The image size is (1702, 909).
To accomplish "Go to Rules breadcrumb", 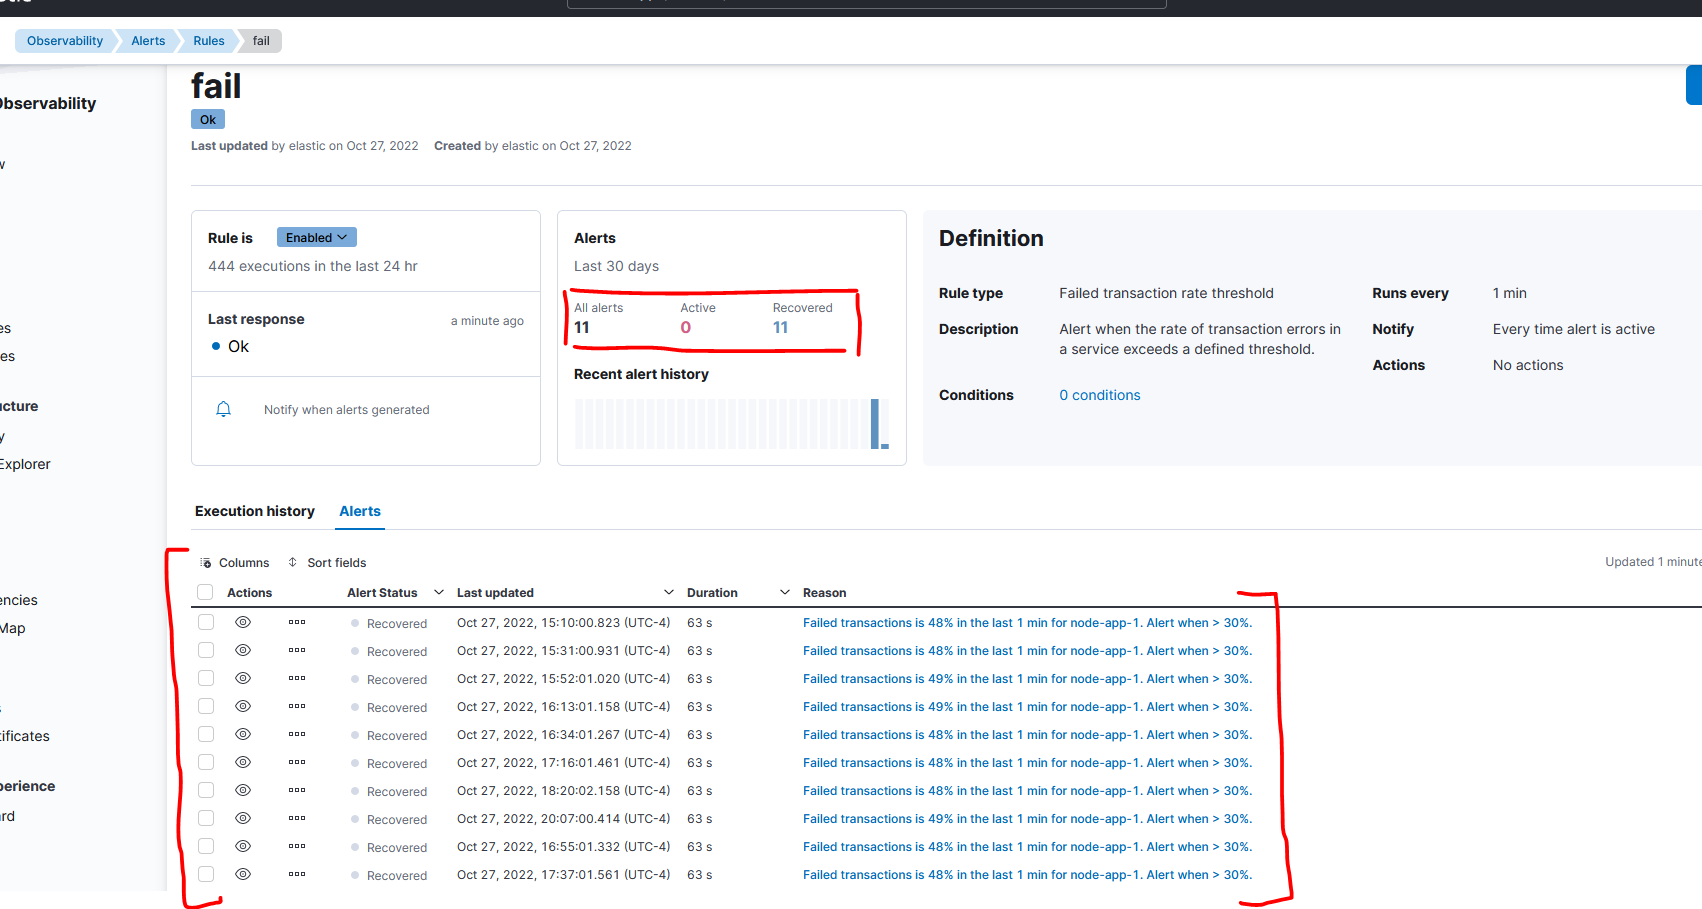I will coord(209,41).
